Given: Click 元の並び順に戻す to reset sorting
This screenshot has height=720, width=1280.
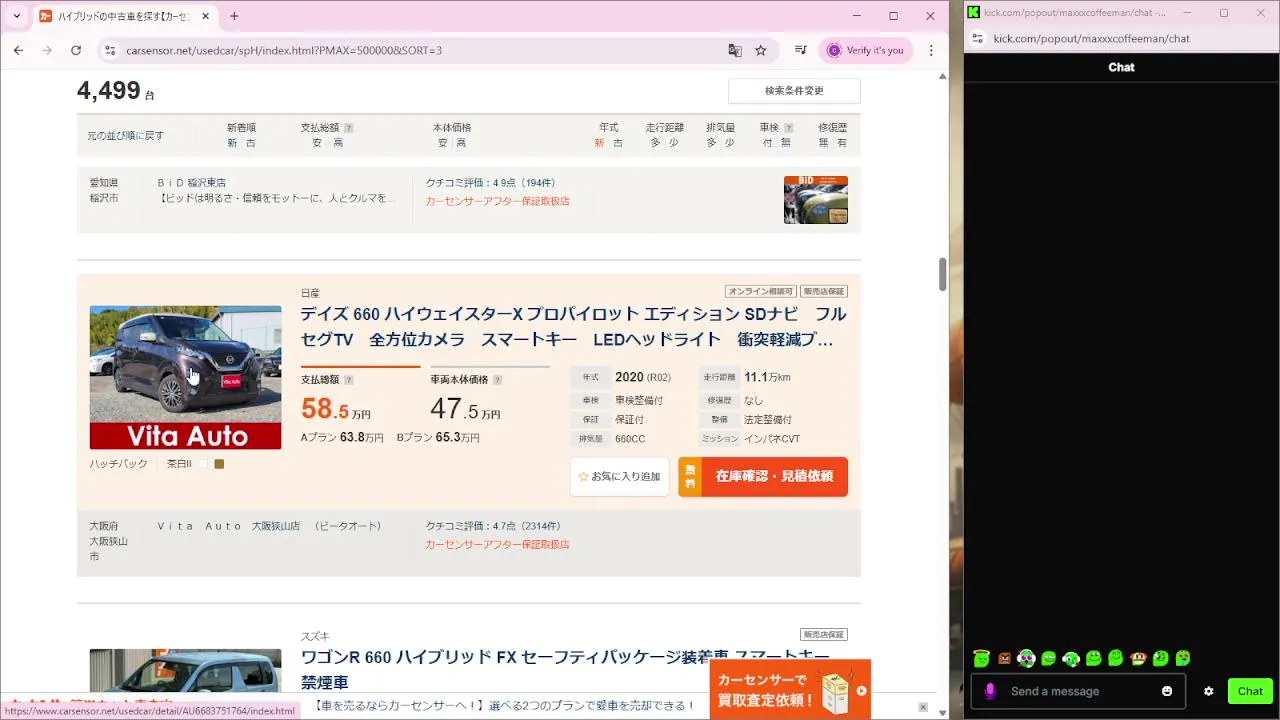Looking at the screenshot, I should 125,135.
